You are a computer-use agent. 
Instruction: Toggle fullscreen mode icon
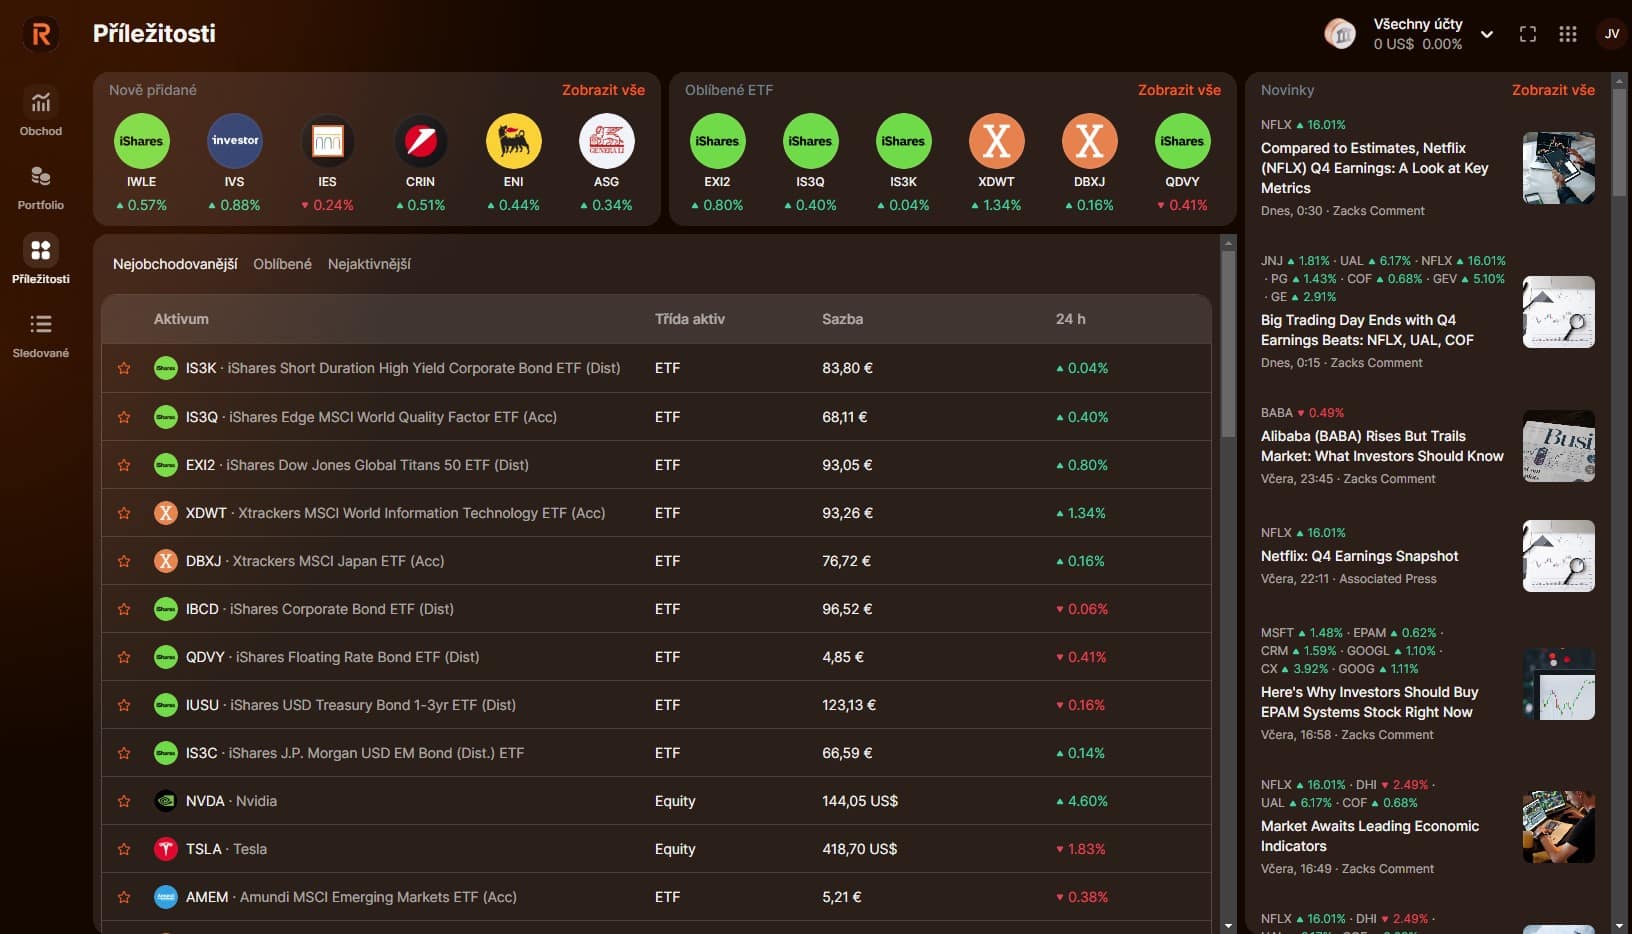tap(1527, 34)
